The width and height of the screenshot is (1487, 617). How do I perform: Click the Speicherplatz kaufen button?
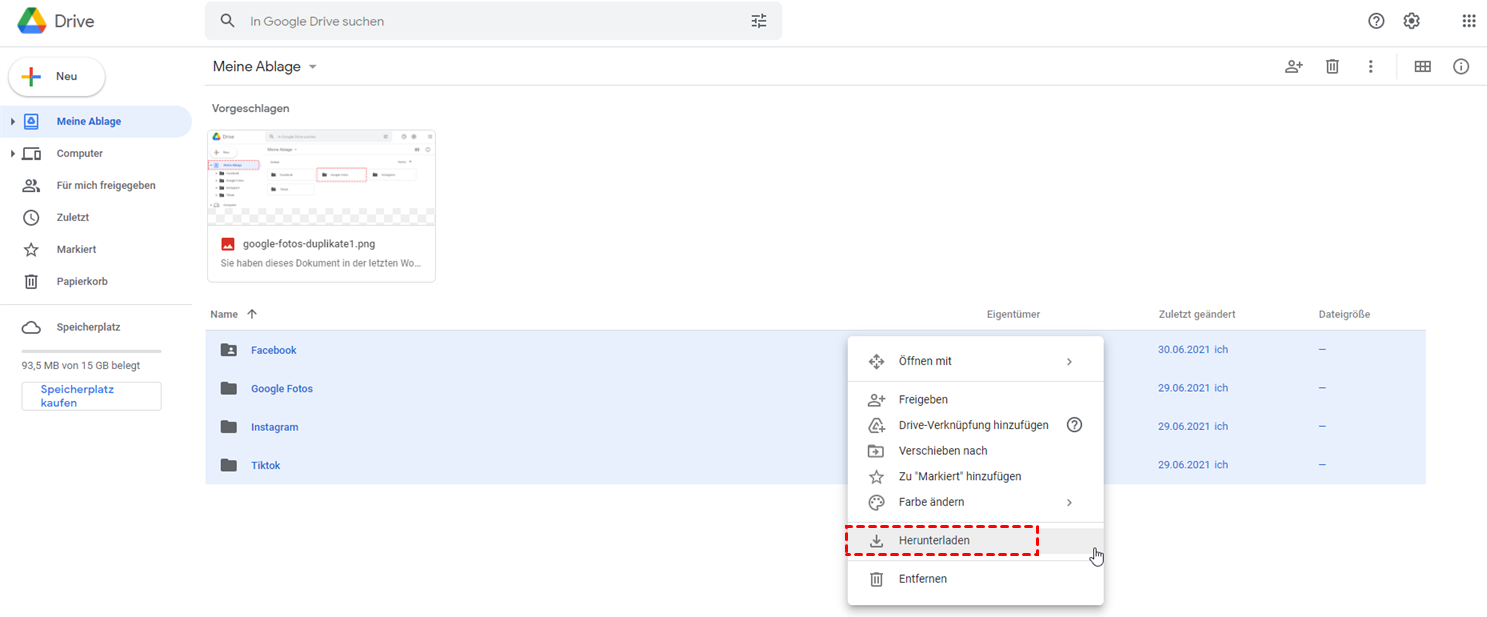pyautogui.click(x=91, y=396)
